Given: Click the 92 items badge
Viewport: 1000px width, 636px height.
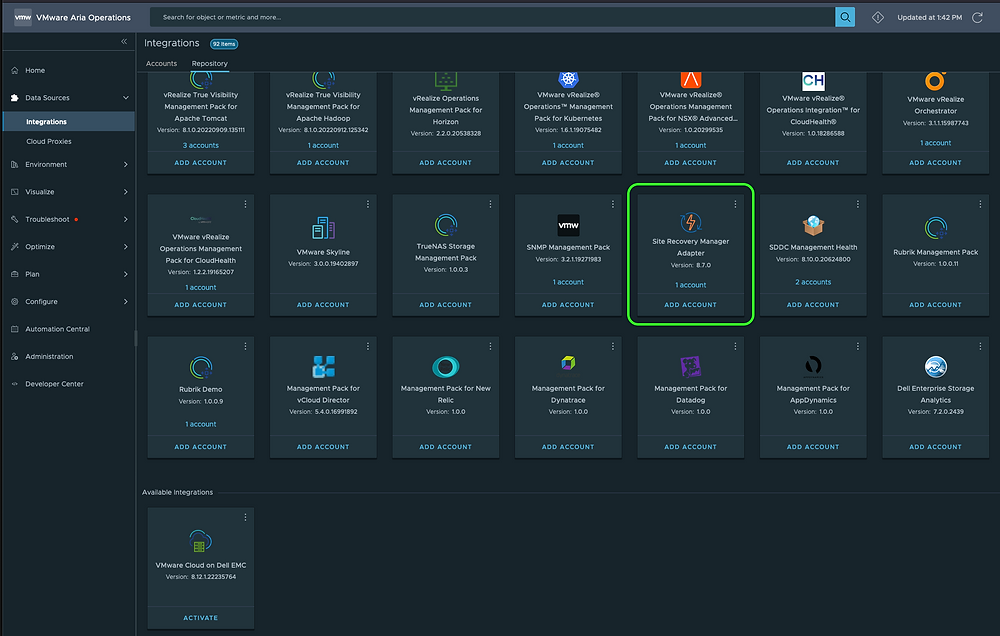Looking at the screenshot, I should [224, 44].
